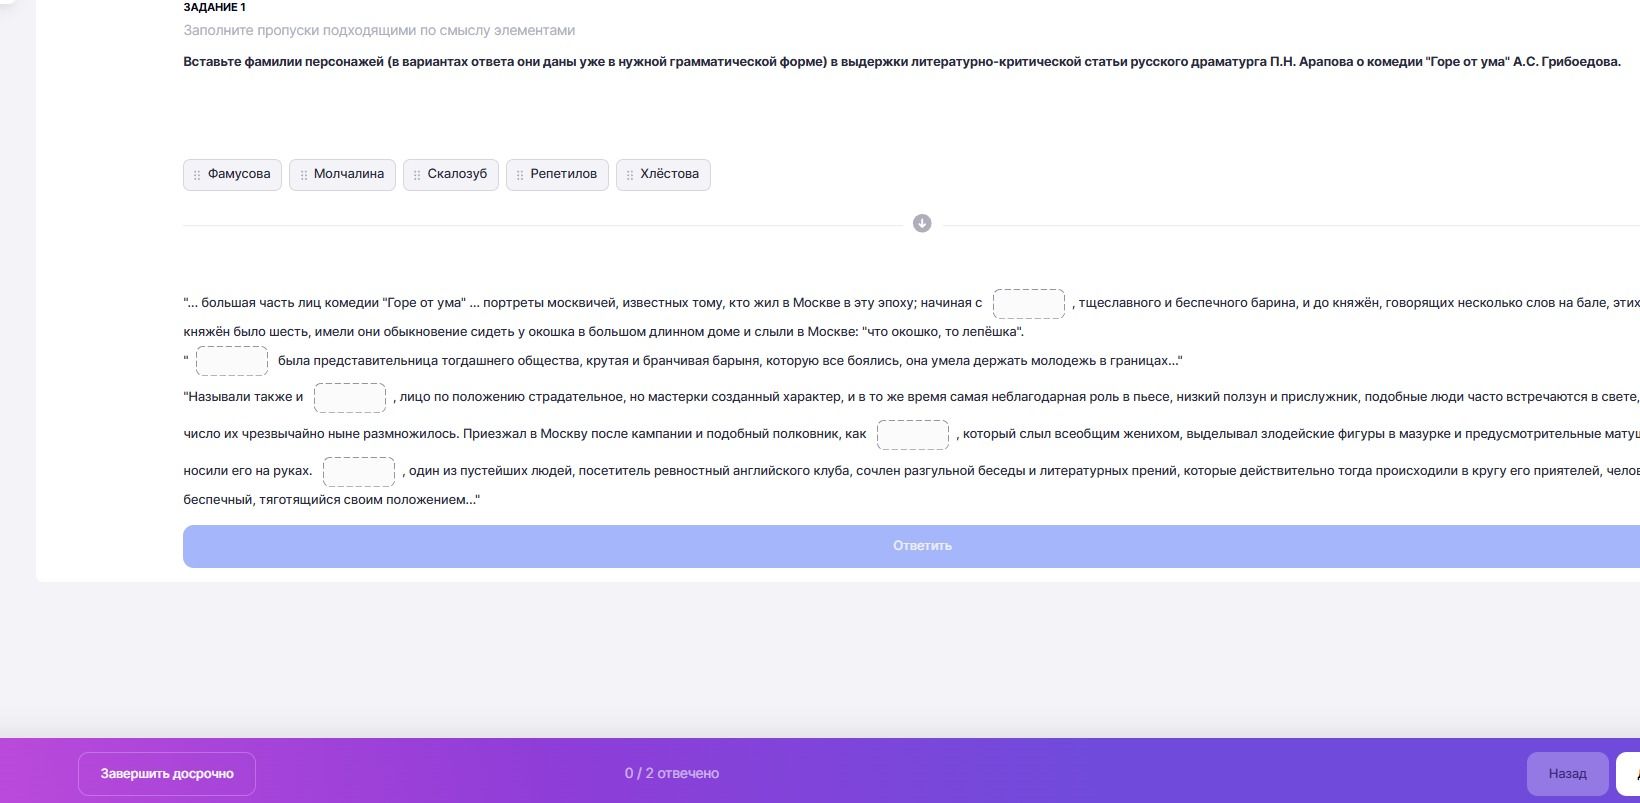Click the drag handle on the Молчалина chip
Viewport: 1640px width, 803px height.
(x=303, y=175)
